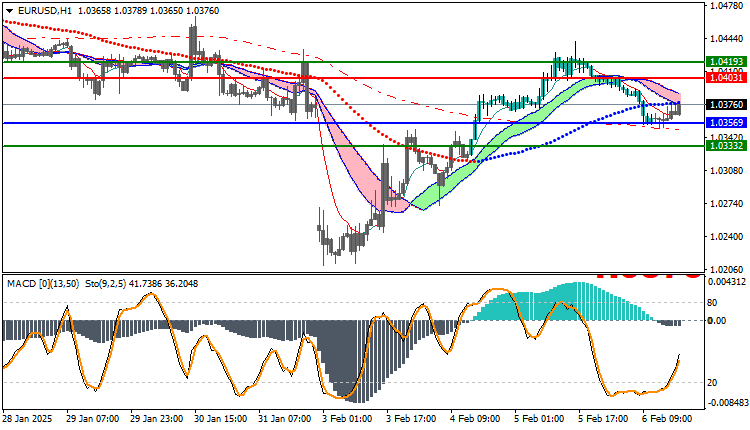Click the 5 Feb 01:00 time label
Image resolution: width=750 pixels, height=430 pixels.
[x=540, y=419]
